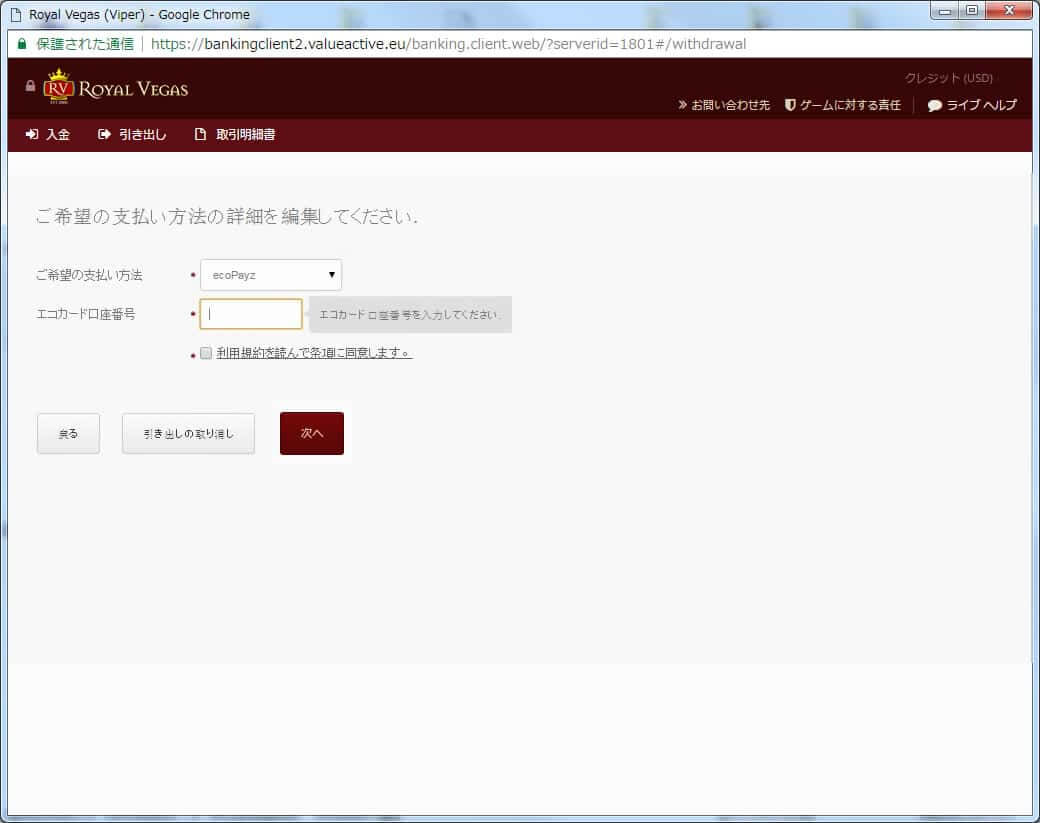Click the small padlock beside Royal Vegas logo
The image size is (1040, 823).
coord(30,86)
